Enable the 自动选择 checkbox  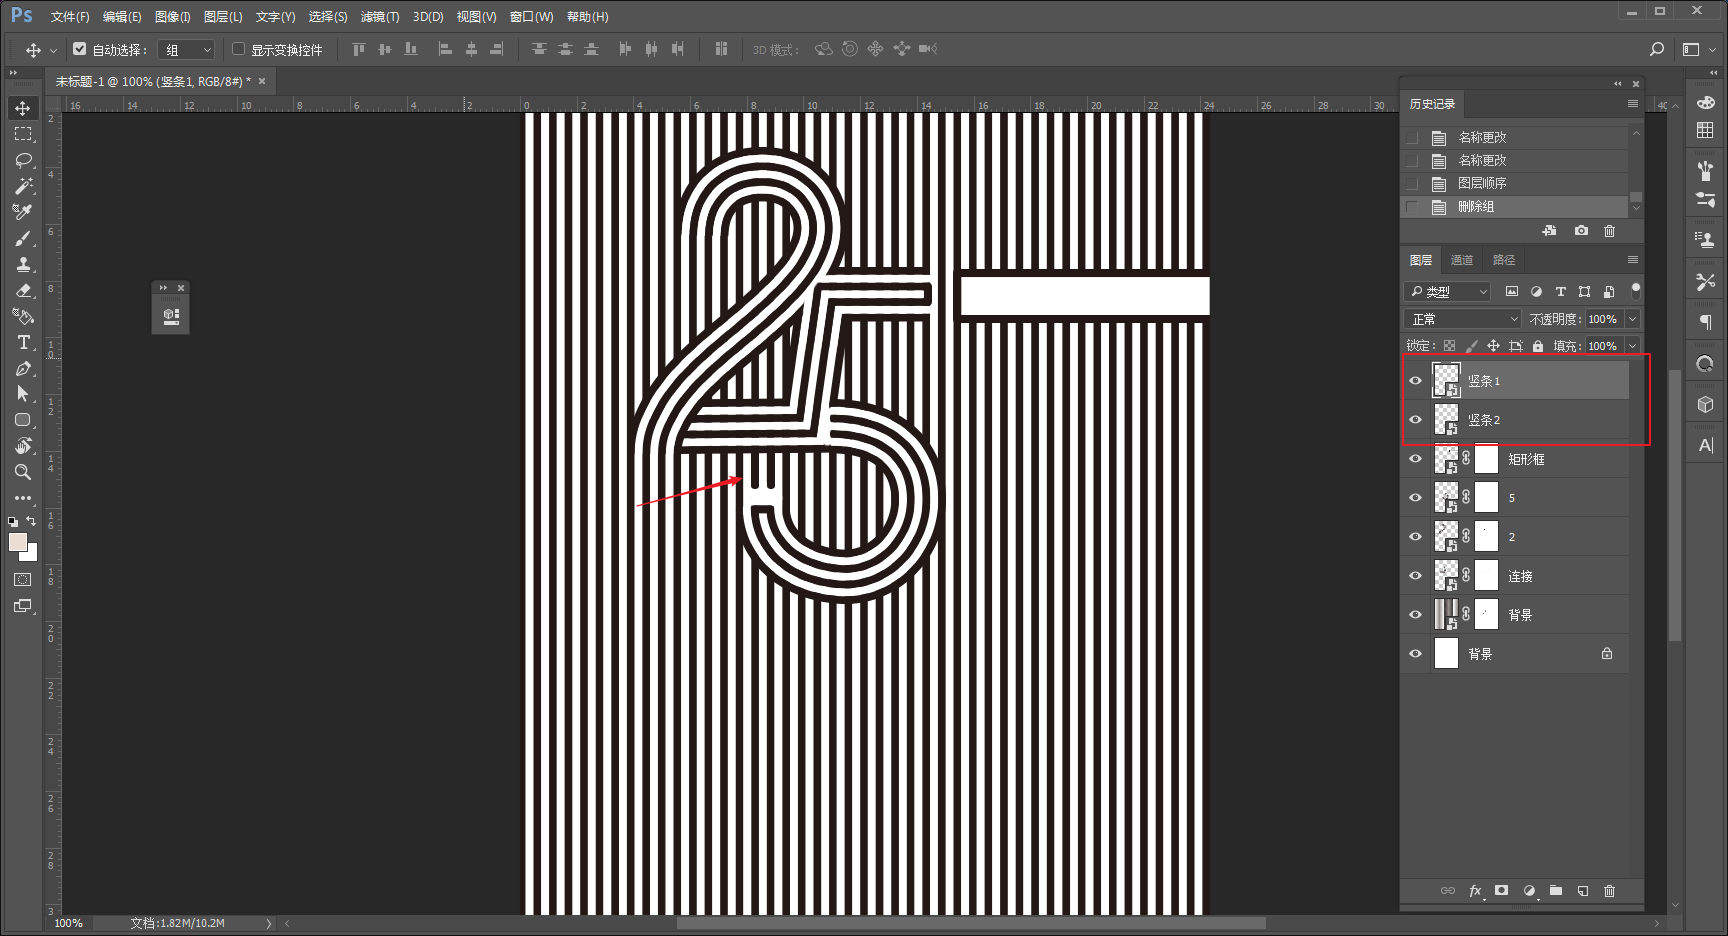[80, 49]
